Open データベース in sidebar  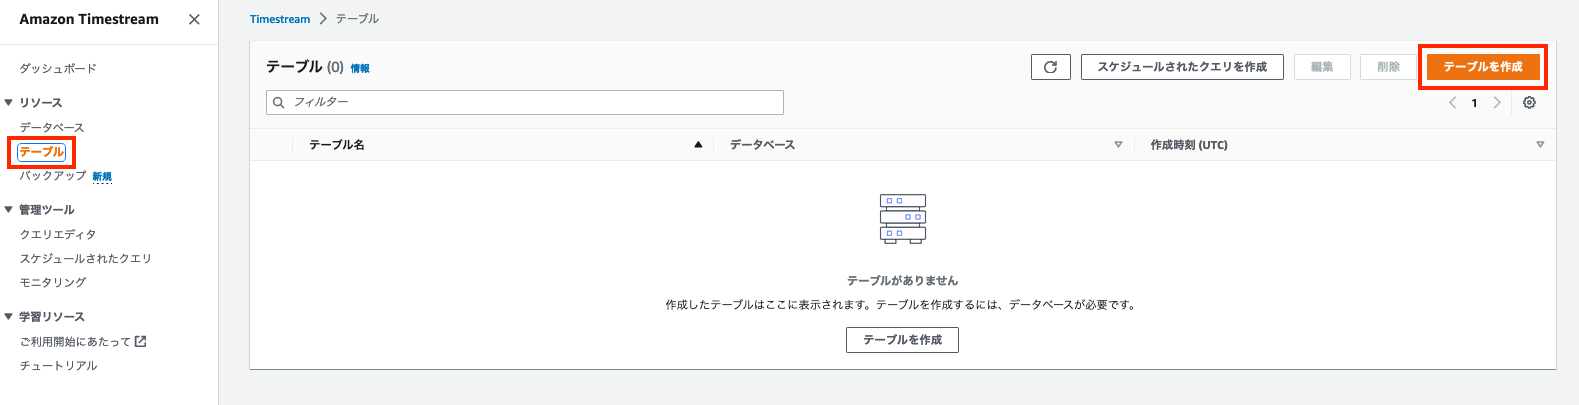point(52,128)
